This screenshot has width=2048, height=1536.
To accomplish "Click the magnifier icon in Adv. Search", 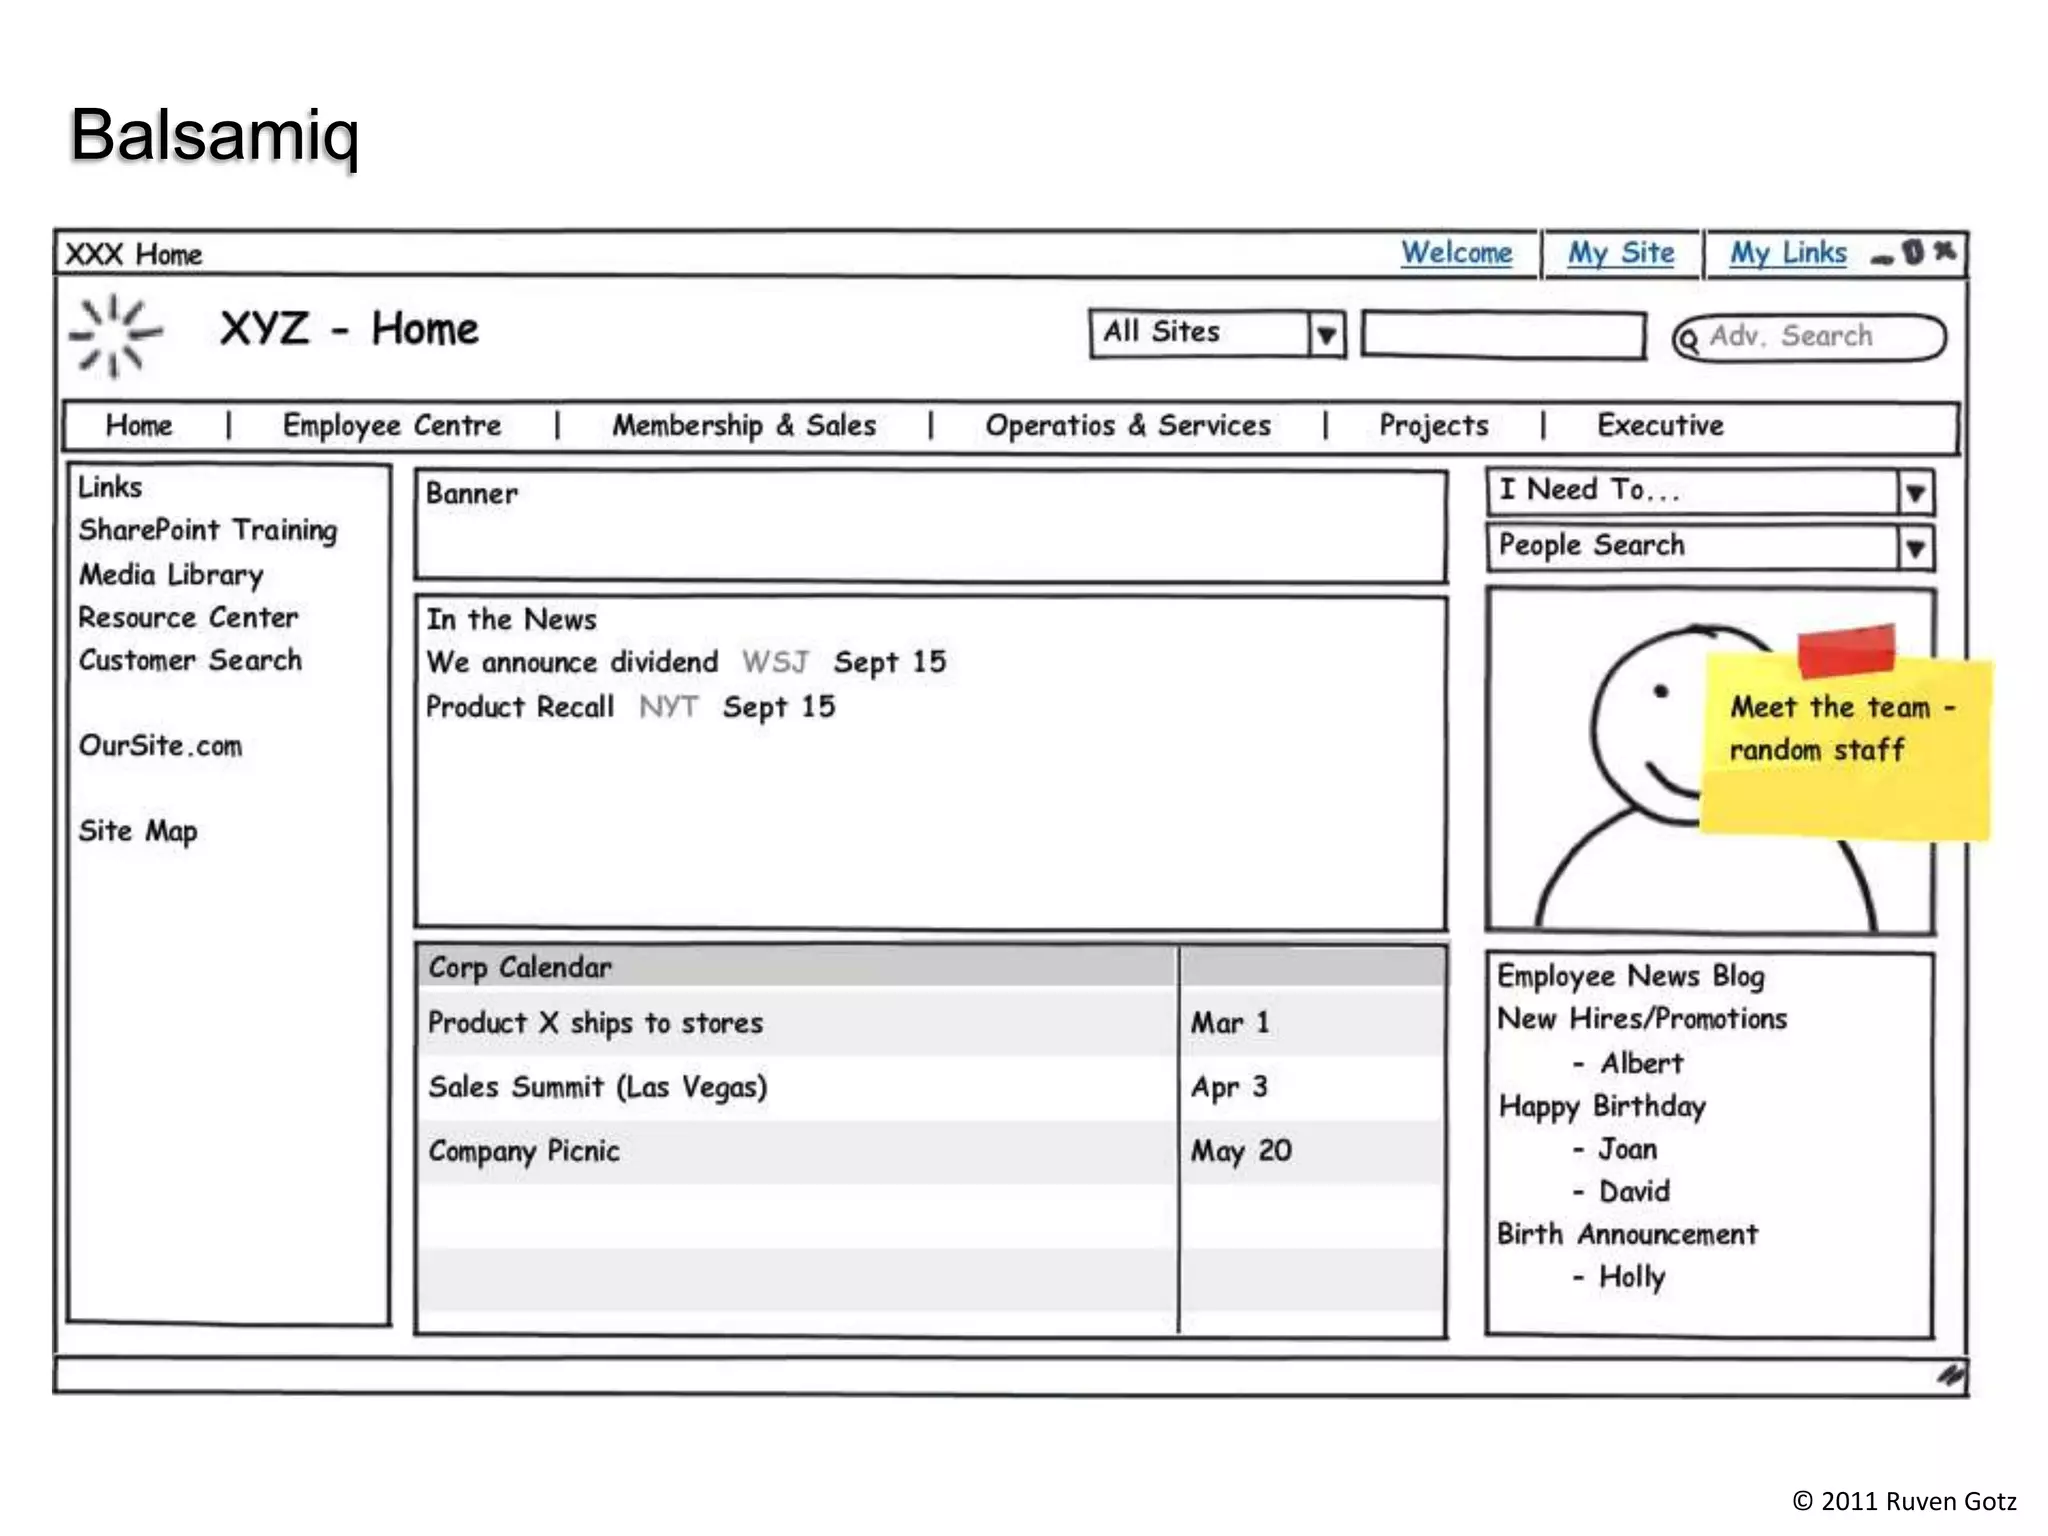I will [1688, 340].
